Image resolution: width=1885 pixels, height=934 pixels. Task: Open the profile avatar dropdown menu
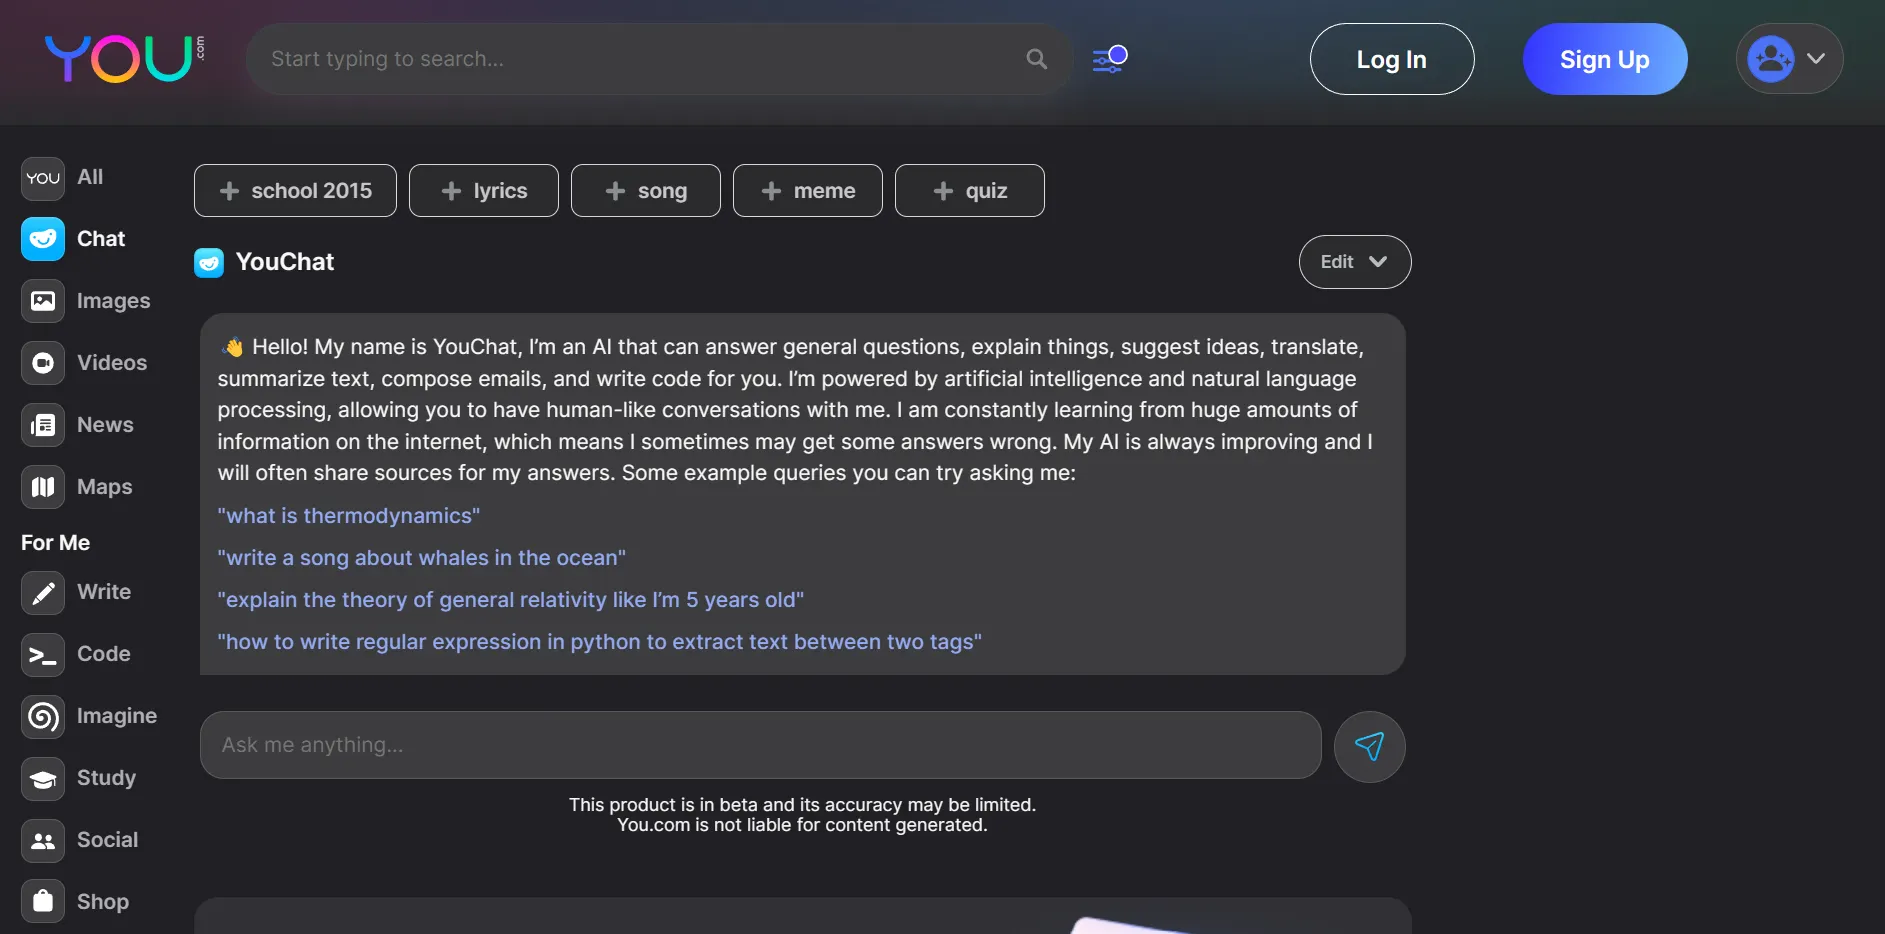tap(1789, 59)
